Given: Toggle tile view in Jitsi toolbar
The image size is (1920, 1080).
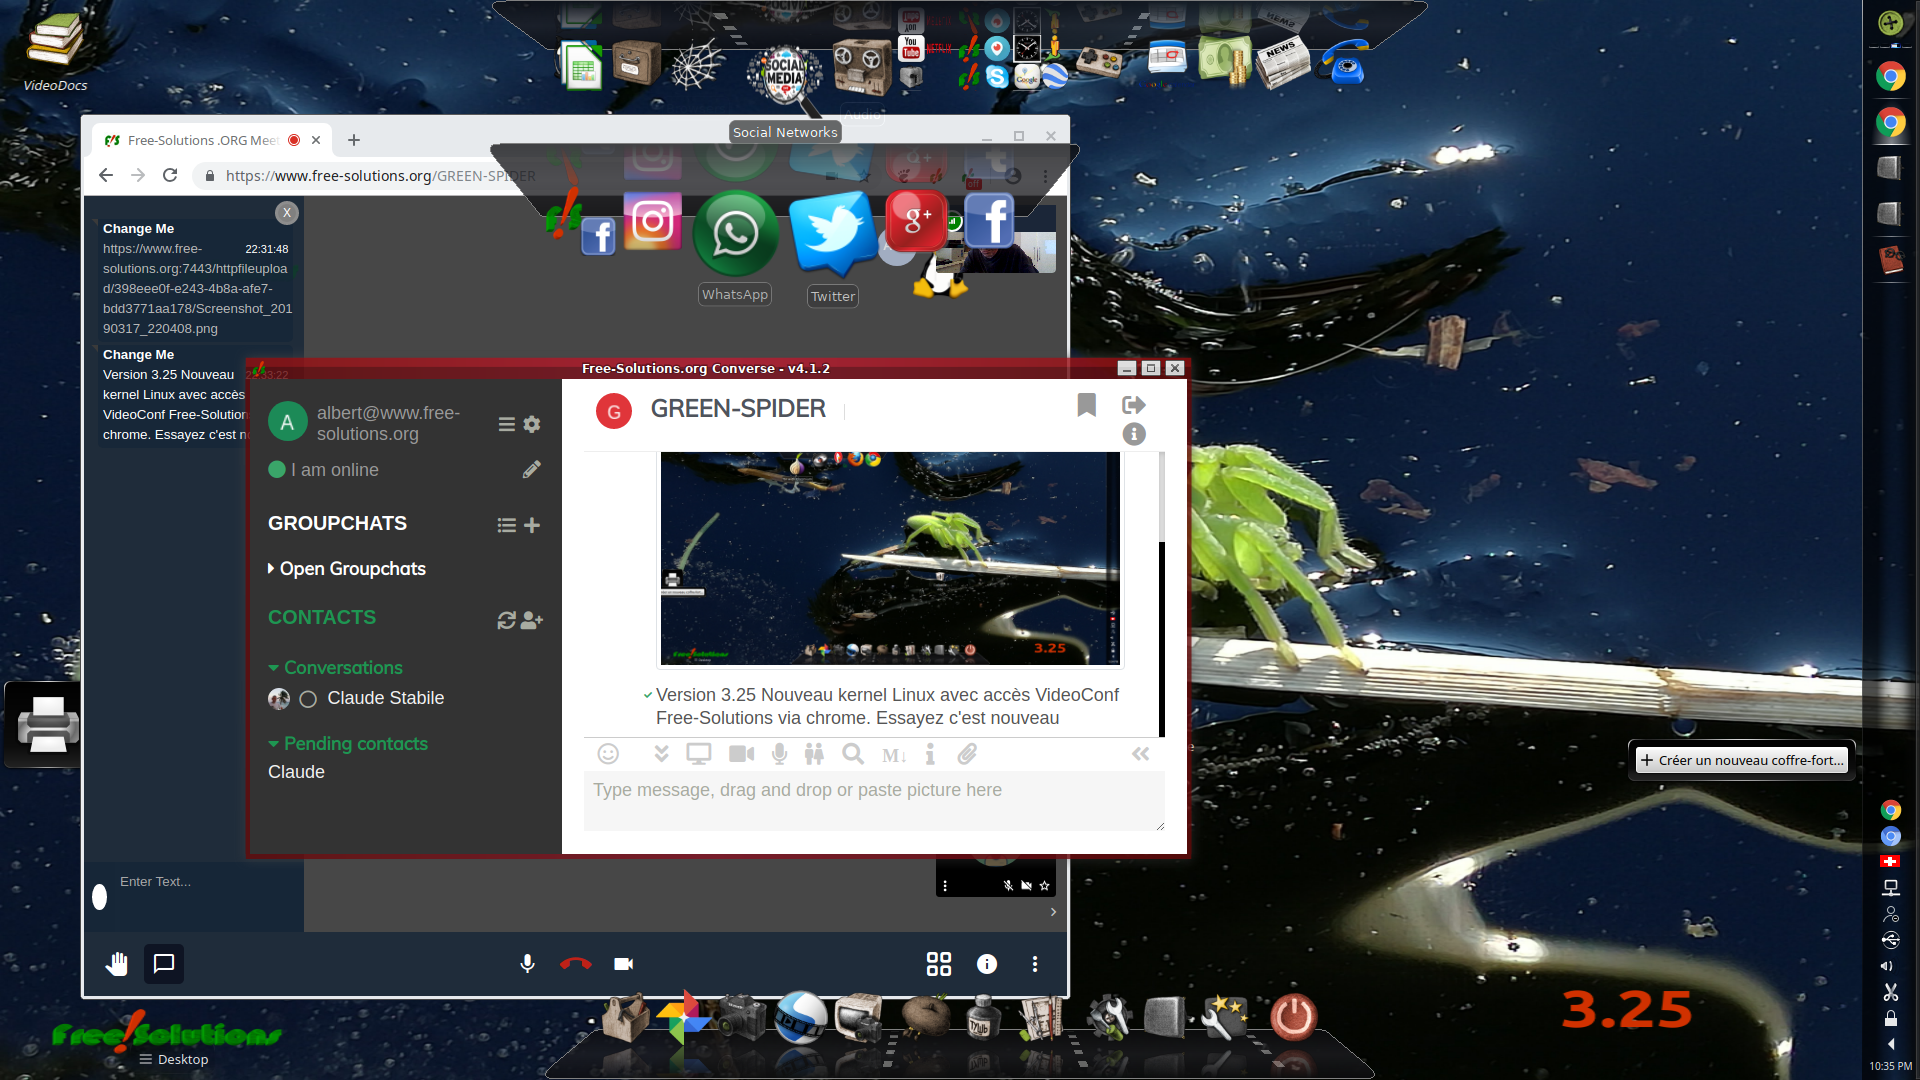Looking at the screenshot, I should click(939, 964).
